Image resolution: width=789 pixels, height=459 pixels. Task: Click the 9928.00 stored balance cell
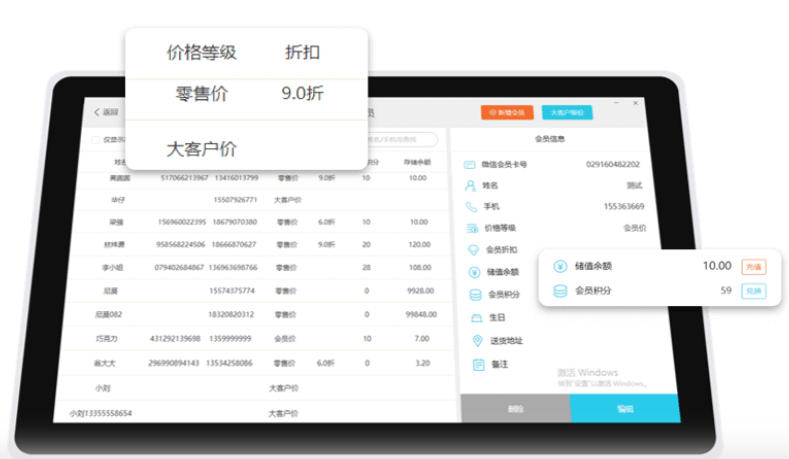pyautogui.click(x=421, y=291)
